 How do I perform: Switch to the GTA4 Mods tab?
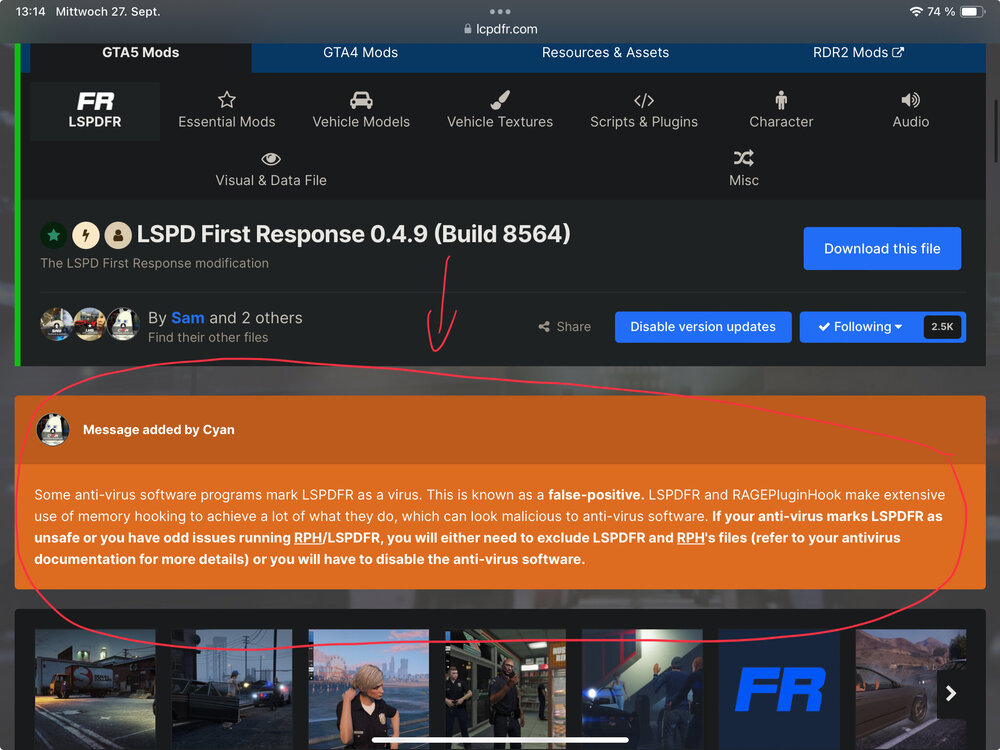coord(360,53)
